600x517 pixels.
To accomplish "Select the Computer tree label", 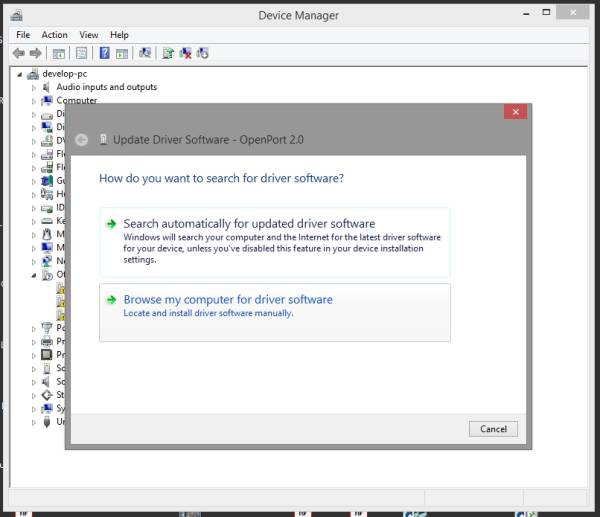I will (x=77, y=100).
